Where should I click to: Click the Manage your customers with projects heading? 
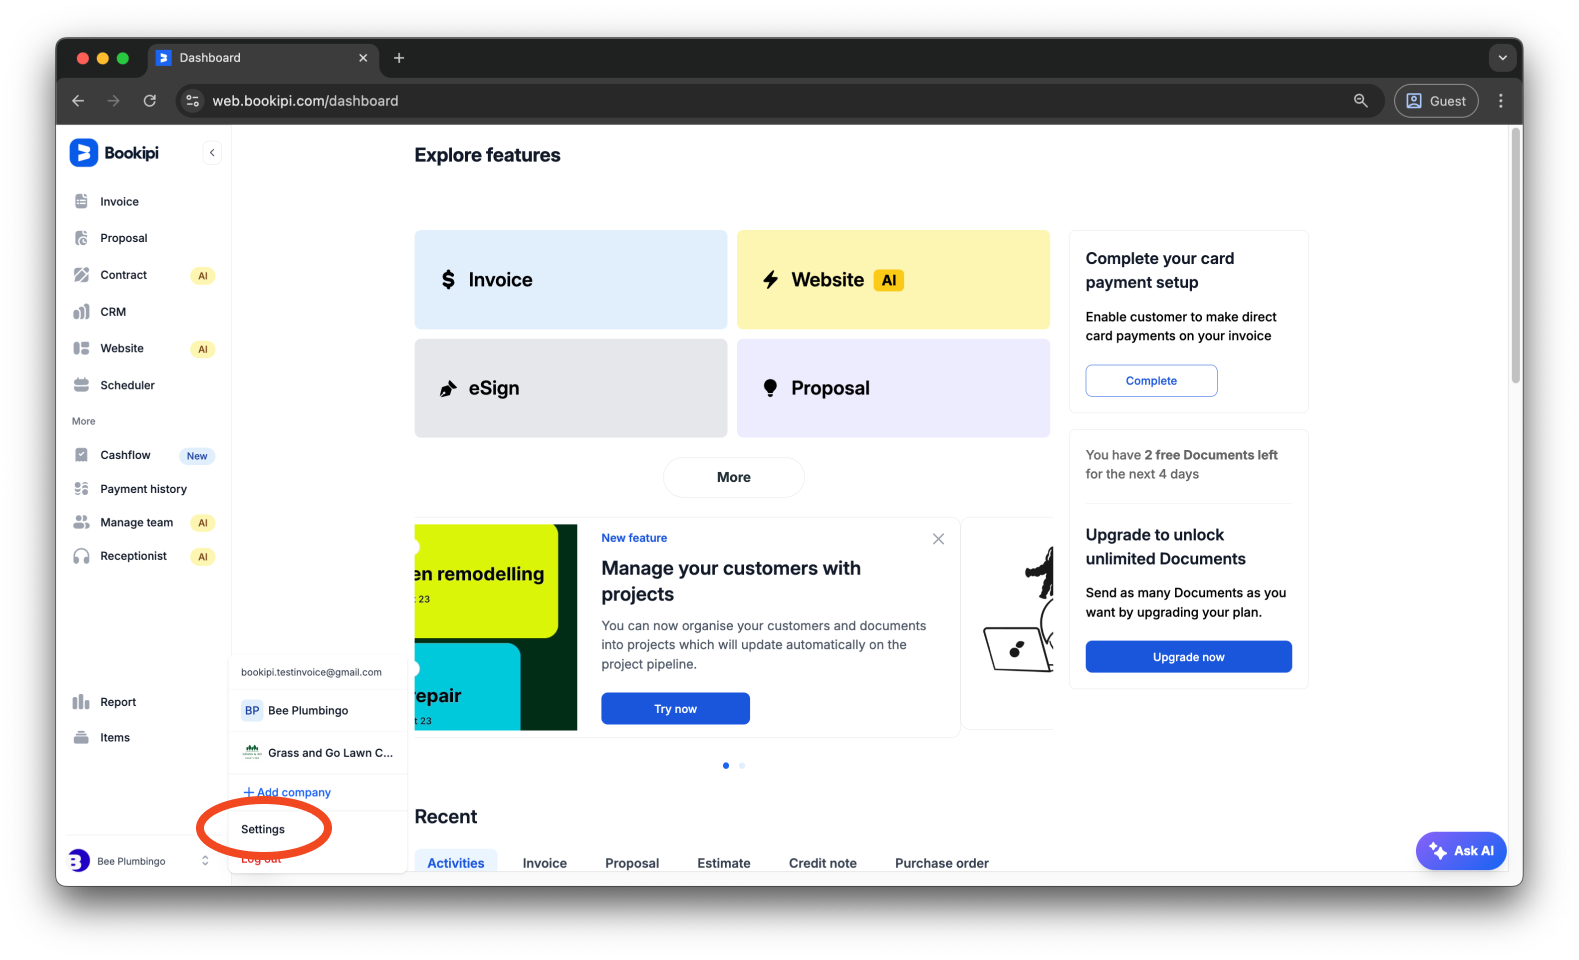click(731, 581)
